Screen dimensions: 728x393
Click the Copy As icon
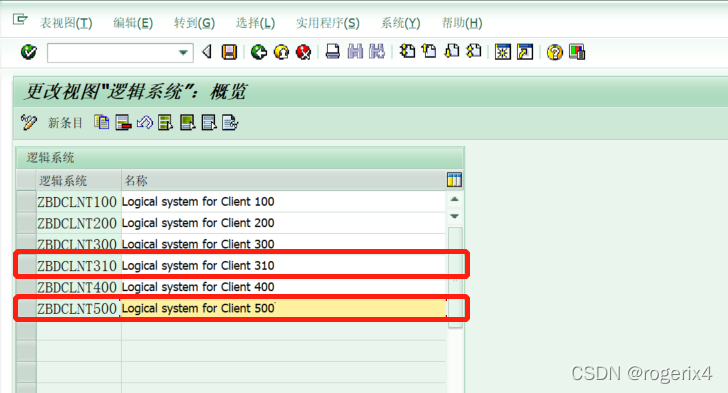click(x=102, y=123)
